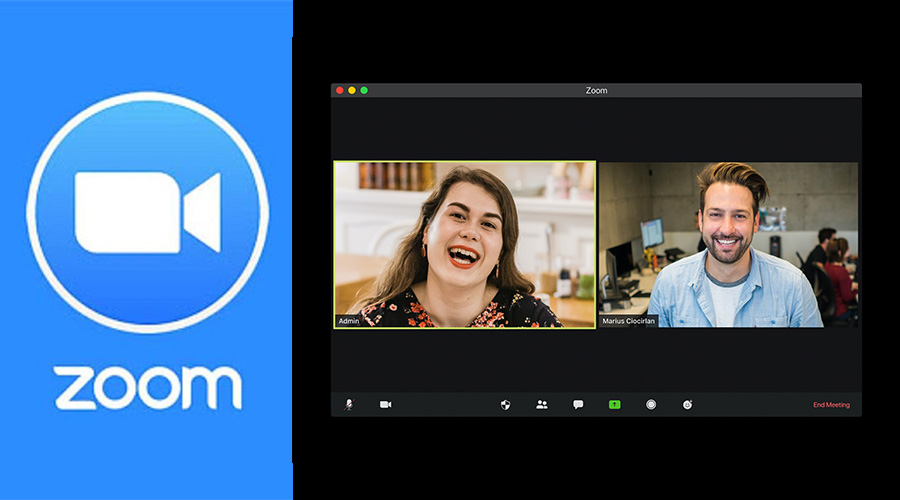This screenshot has width=900, height=500.
Task: Click the white zoom wordmark
Action: [148, 388]
